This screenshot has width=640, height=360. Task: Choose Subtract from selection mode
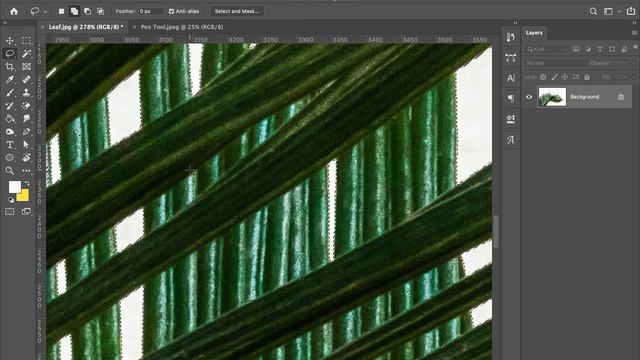[x=87, y=11]
